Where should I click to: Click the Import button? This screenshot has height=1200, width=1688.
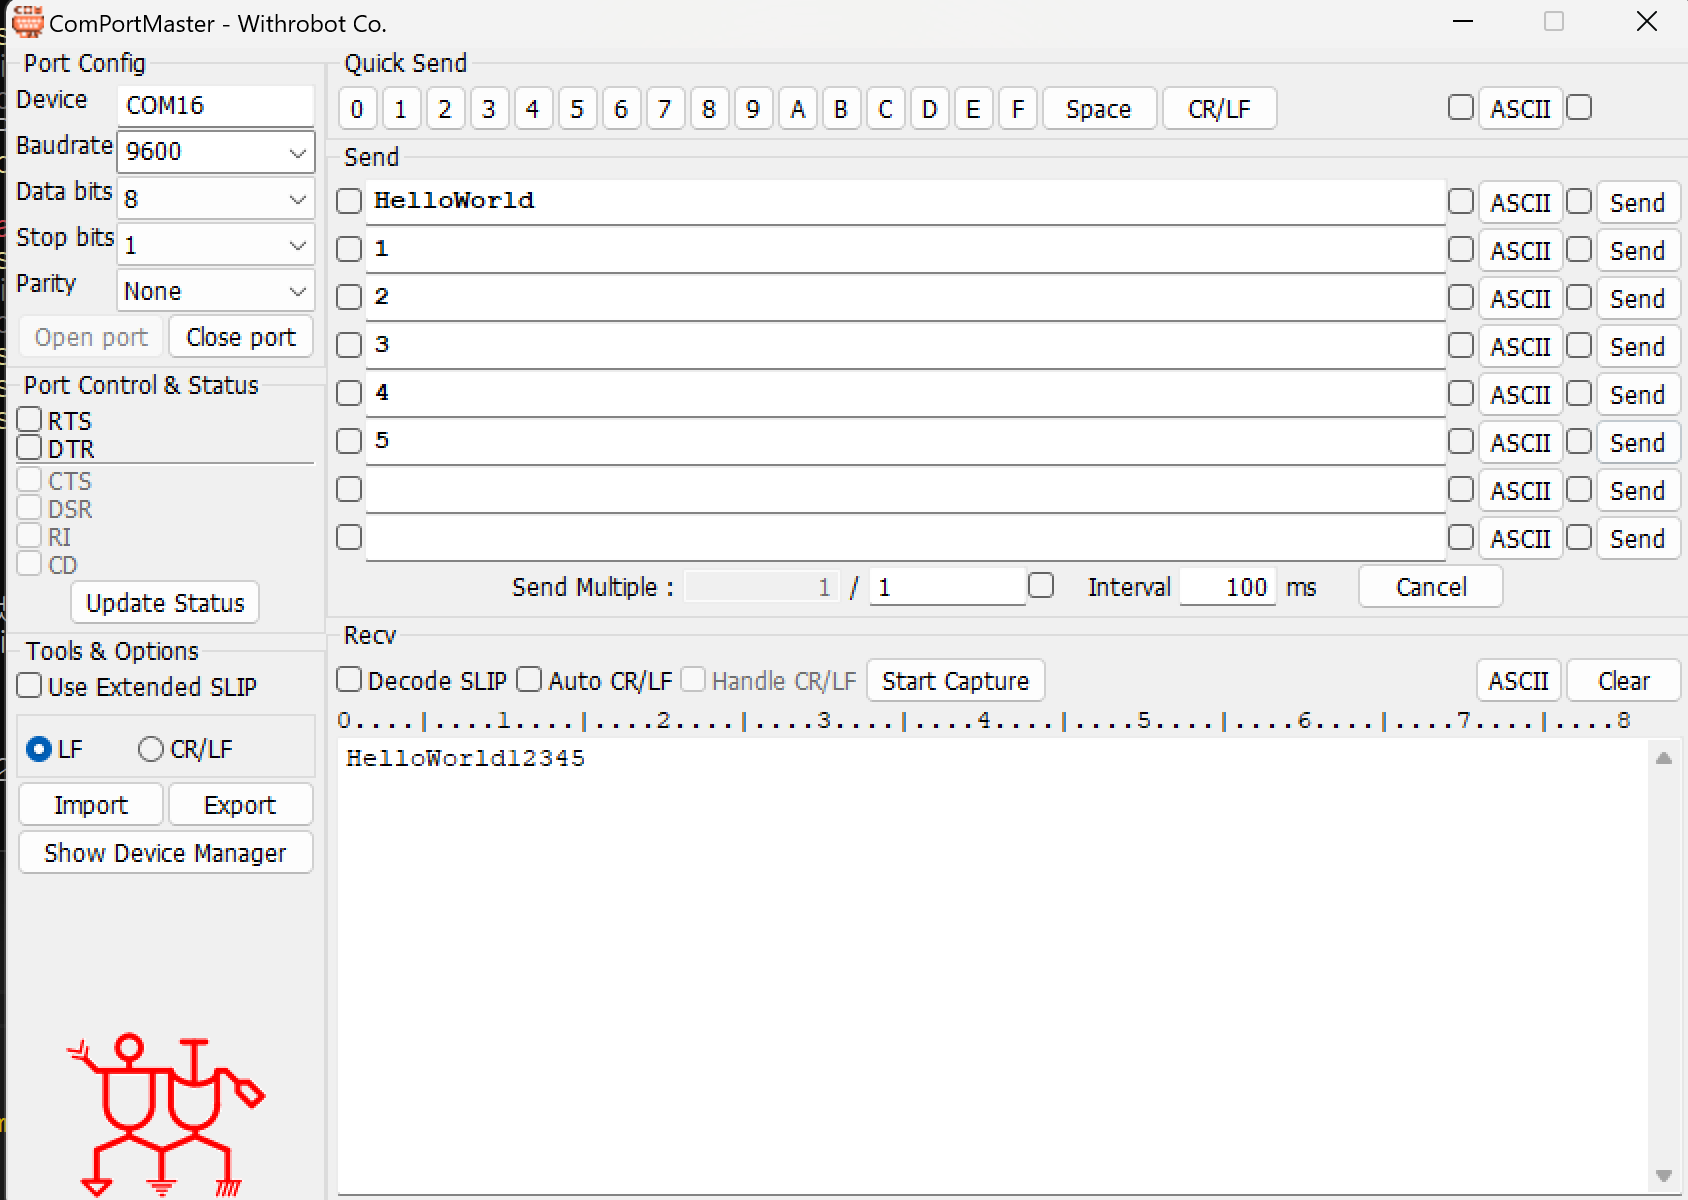91,805
